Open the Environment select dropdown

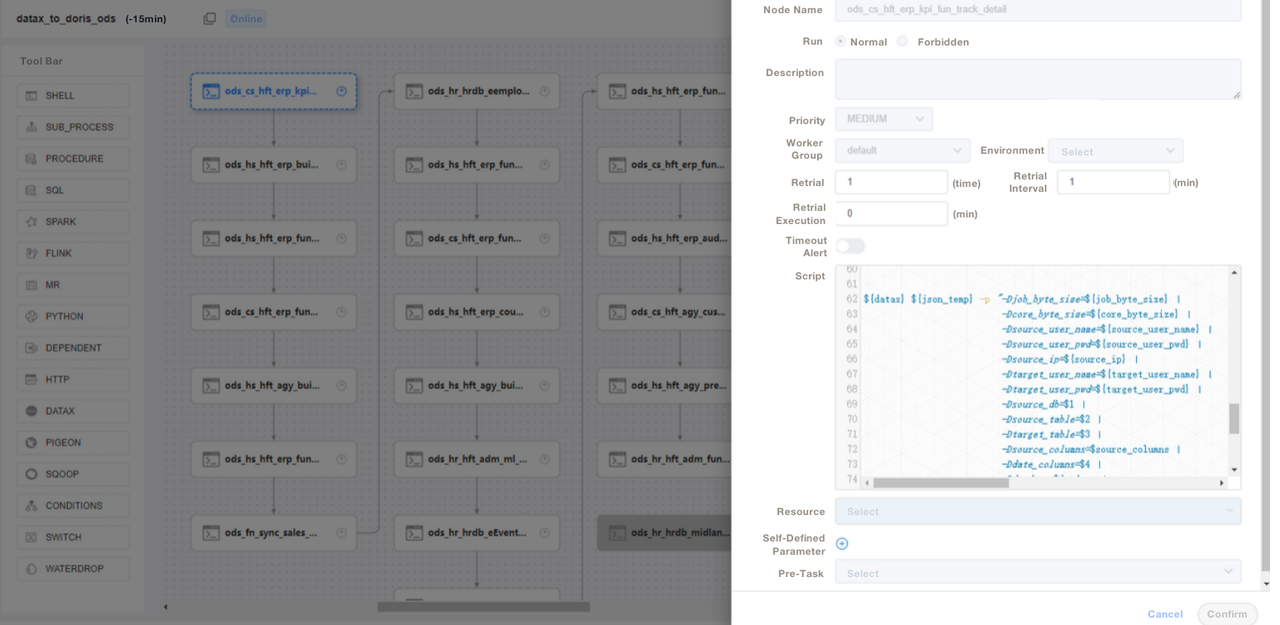tap(1115, 151)
